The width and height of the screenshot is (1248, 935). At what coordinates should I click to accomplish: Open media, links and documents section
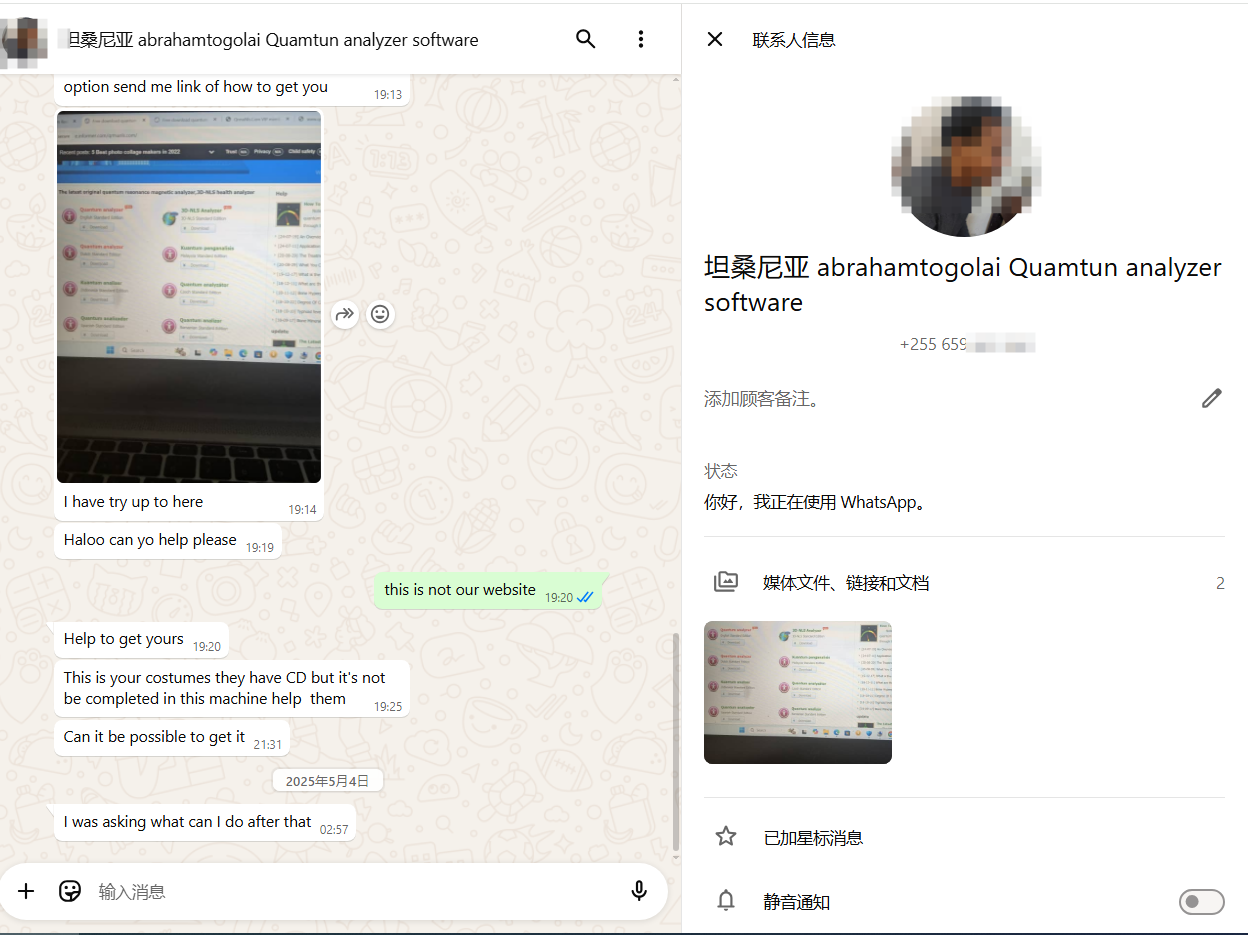tap(846, 582)
